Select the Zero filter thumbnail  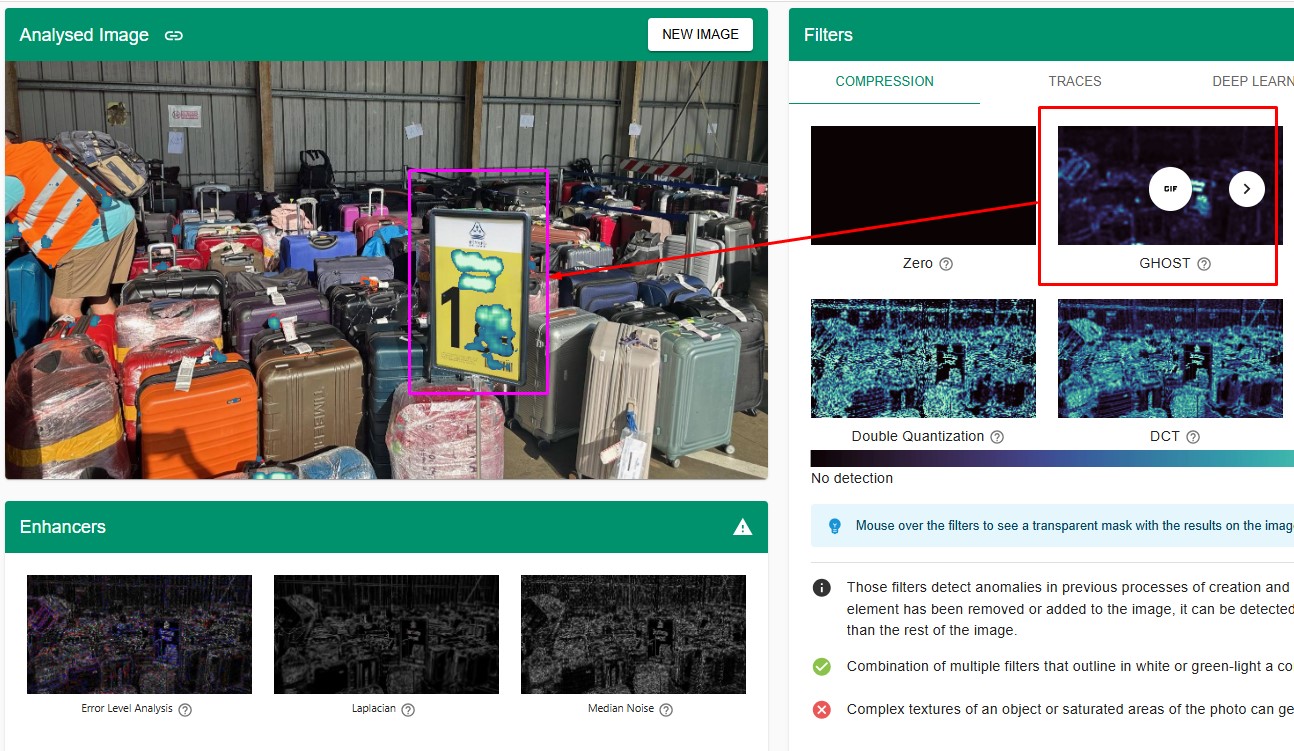923,185
